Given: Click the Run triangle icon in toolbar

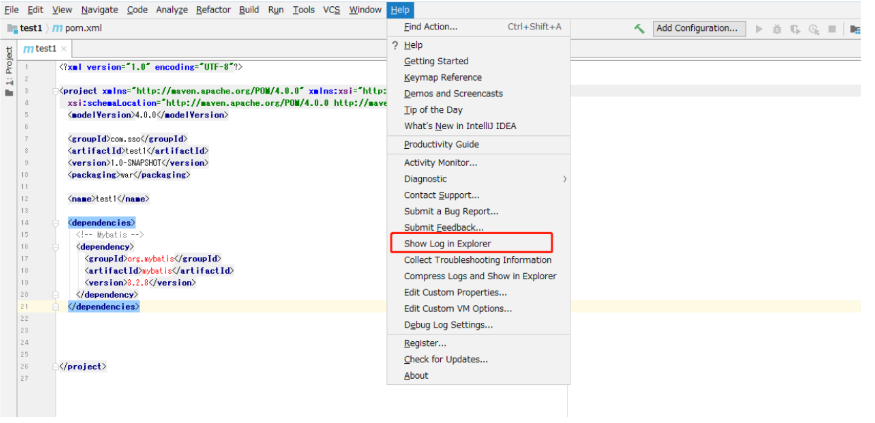Looking at the screenshot, I should (x=759, y=28).
